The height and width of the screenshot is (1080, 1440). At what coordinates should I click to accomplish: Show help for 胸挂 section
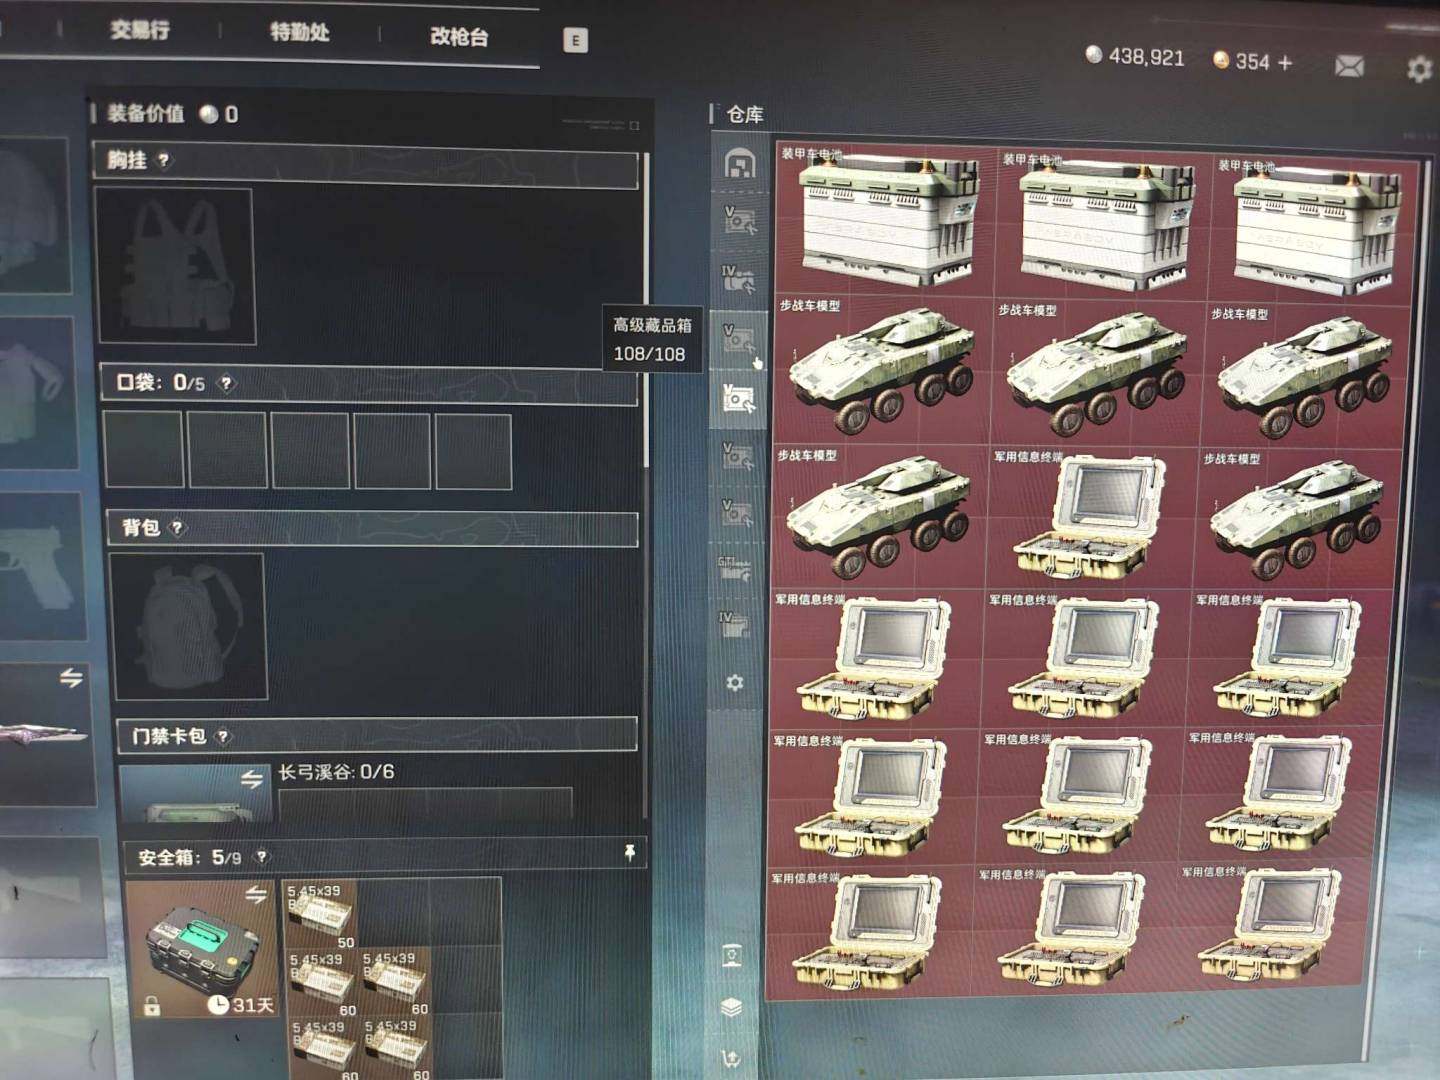pos(164,160)
